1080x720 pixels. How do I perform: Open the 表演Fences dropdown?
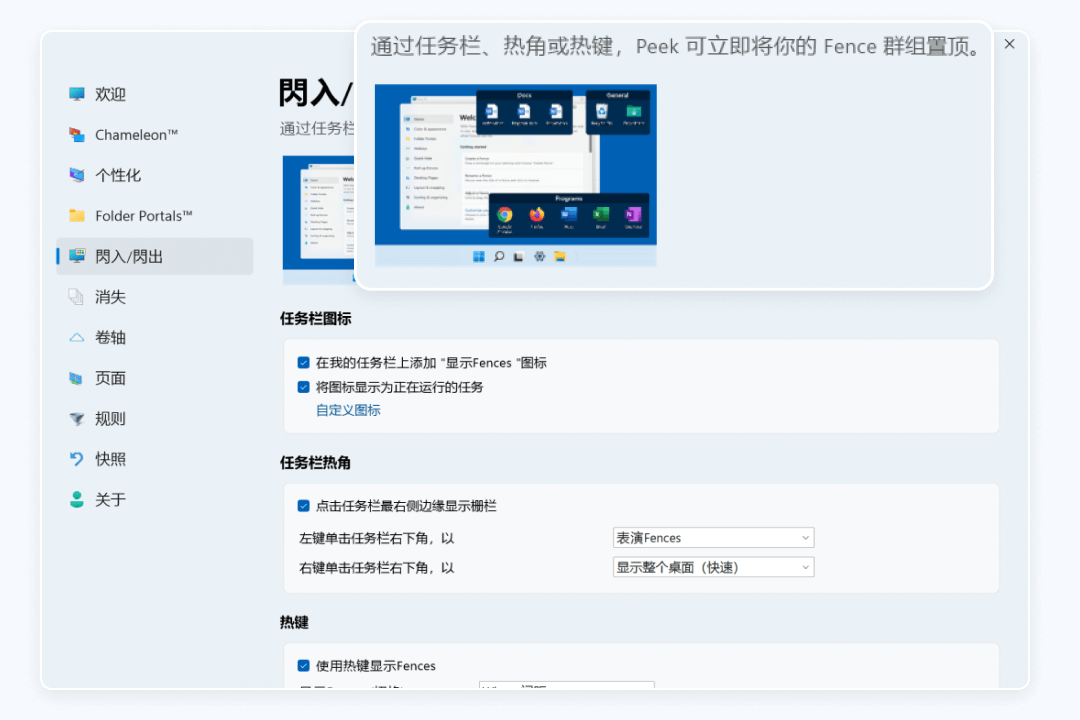click(x=713, y=538)
